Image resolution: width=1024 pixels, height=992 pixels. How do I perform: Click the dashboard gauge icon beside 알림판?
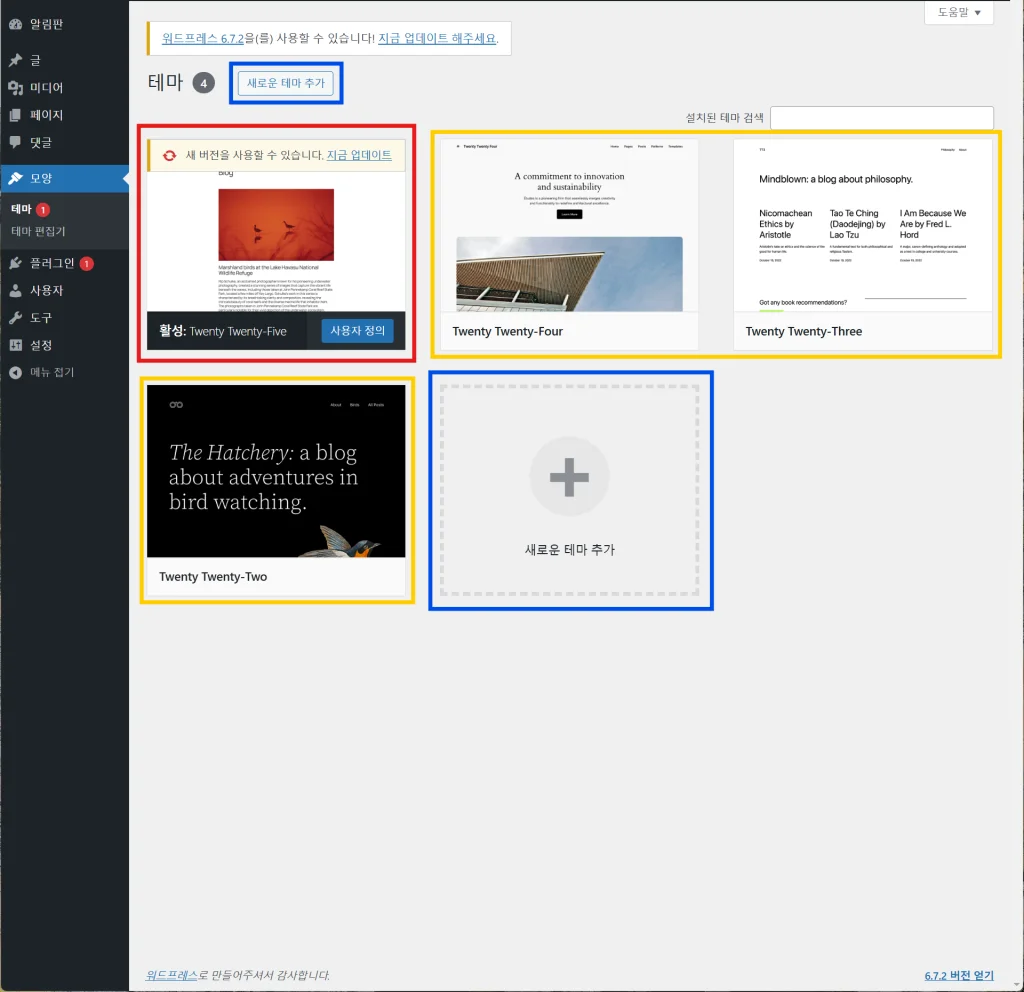(x=16, y=24)
